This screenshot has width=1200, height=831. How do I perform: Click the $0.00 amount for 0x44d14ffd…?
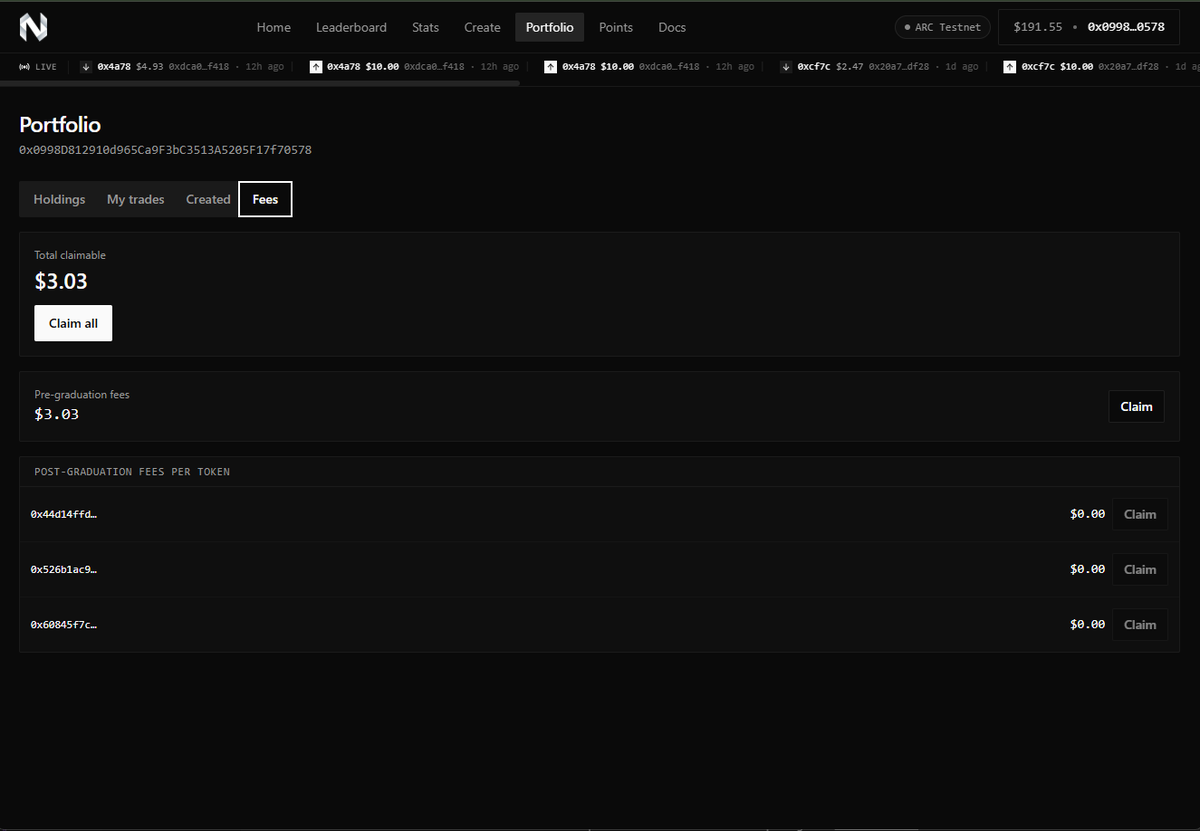pos(1087,514)
